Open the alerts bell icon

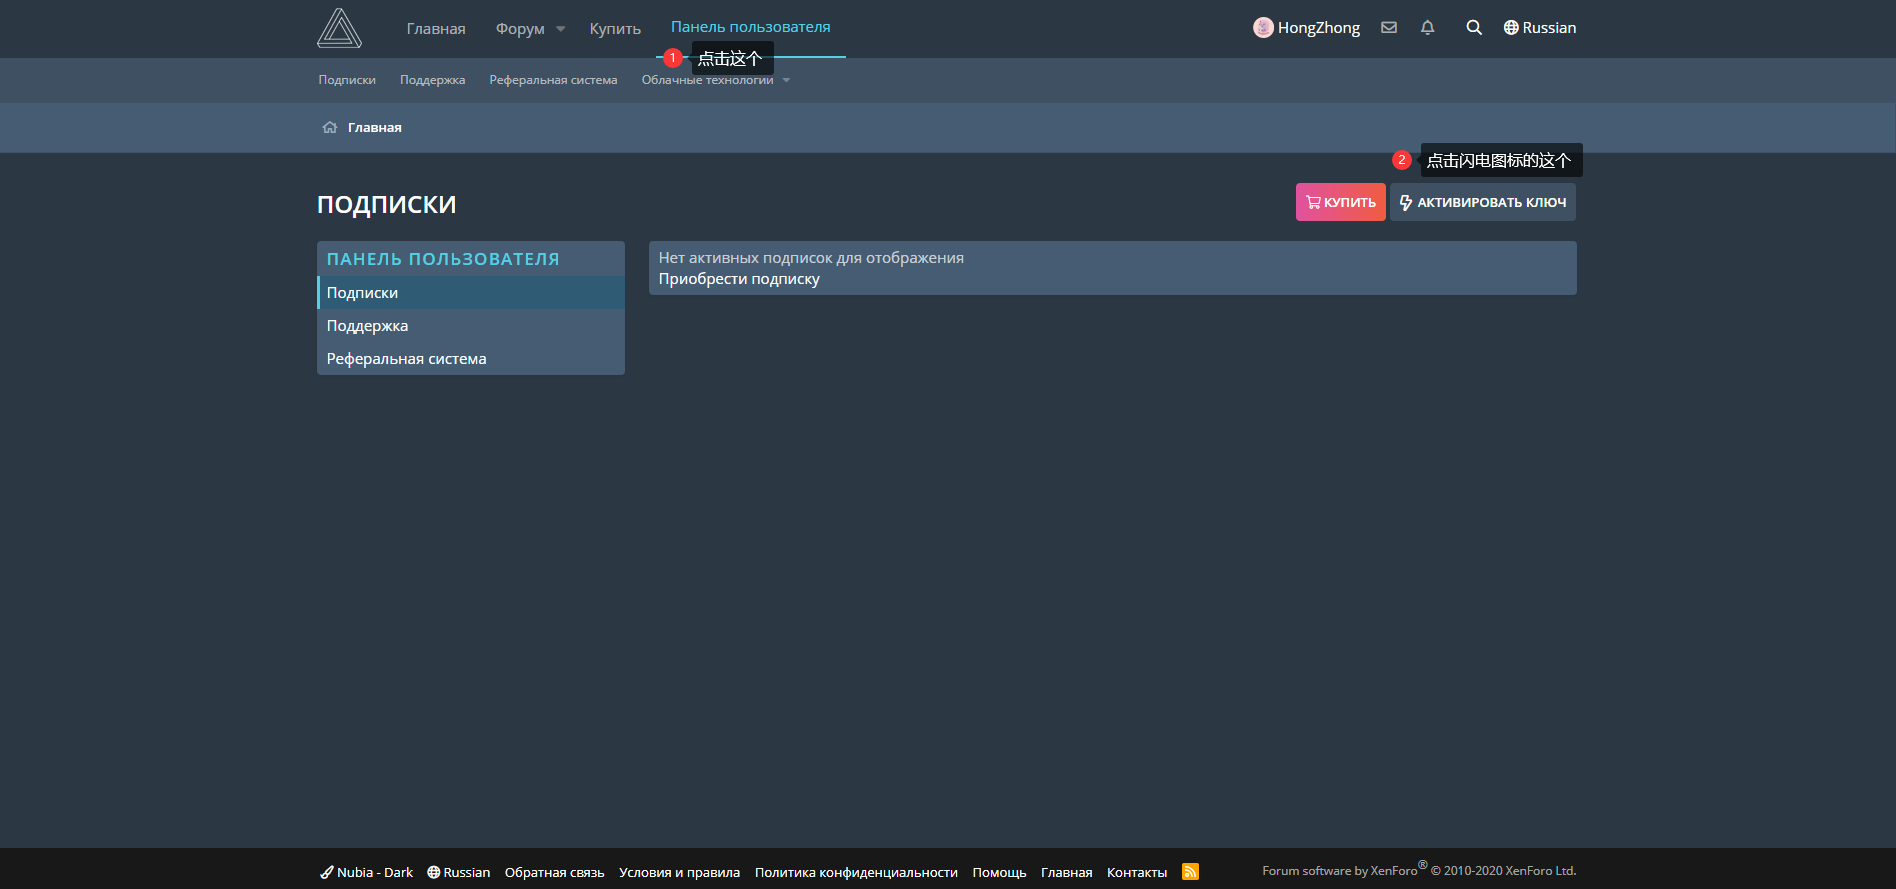click(1428, 28)
